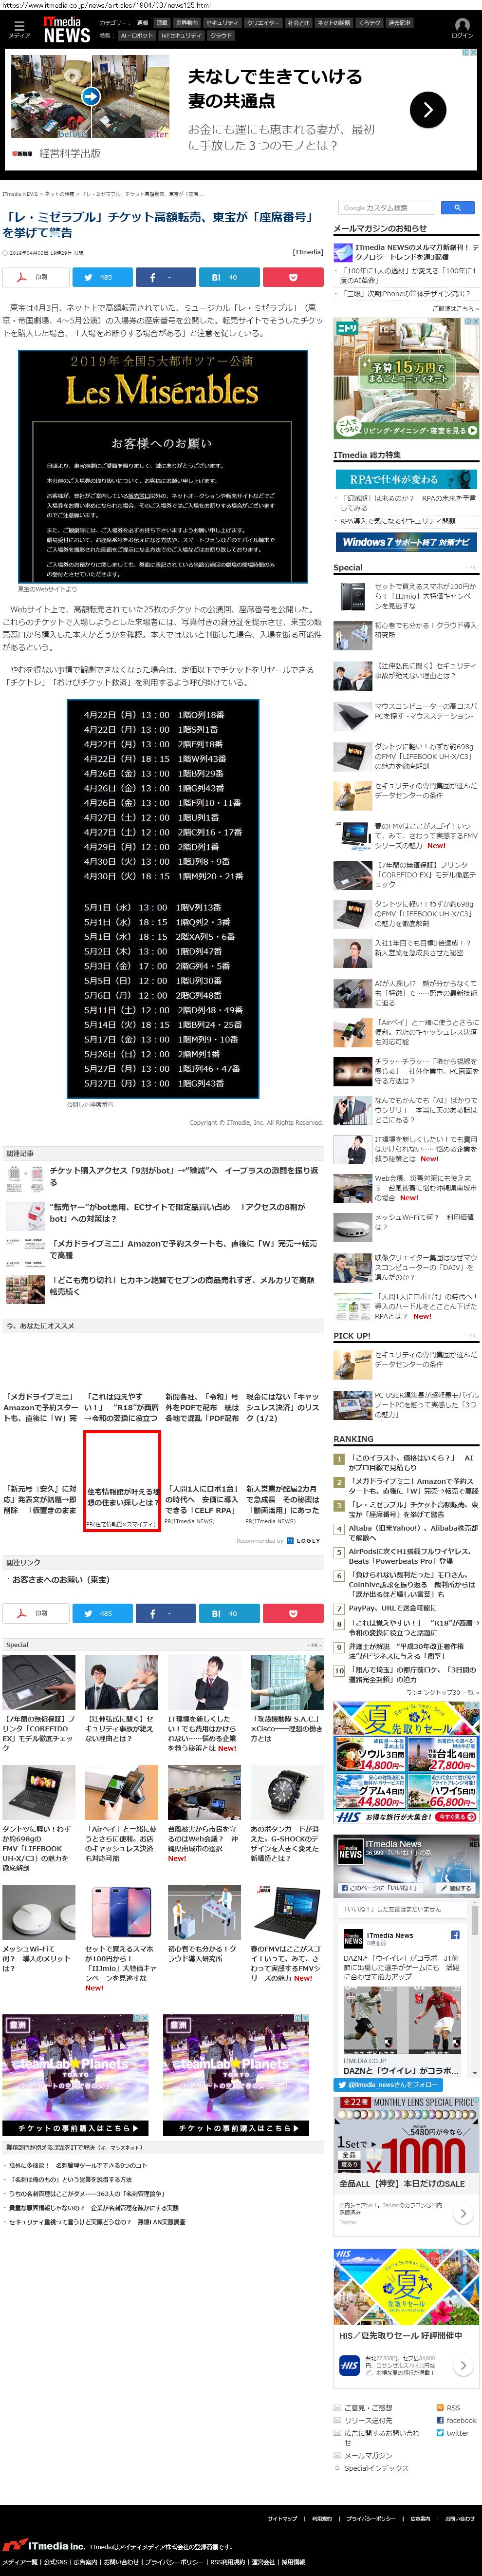This screenshot has width=482, height=2576.
Task: Click in the custom search field
Action: coord(387,208)
